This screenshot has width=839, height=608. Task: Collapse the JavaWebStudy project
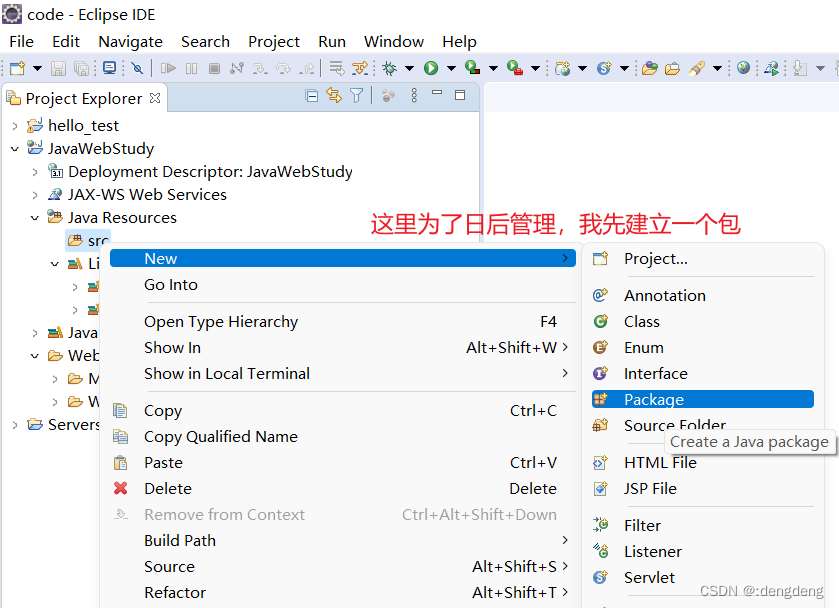click(x=15, y=149)
